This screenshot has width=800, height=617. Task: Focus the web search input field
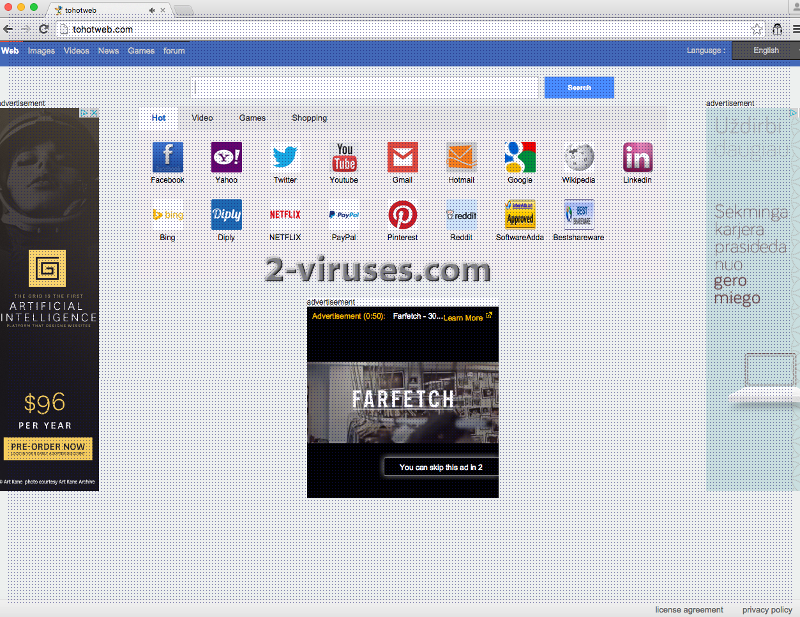click(366, 88)
